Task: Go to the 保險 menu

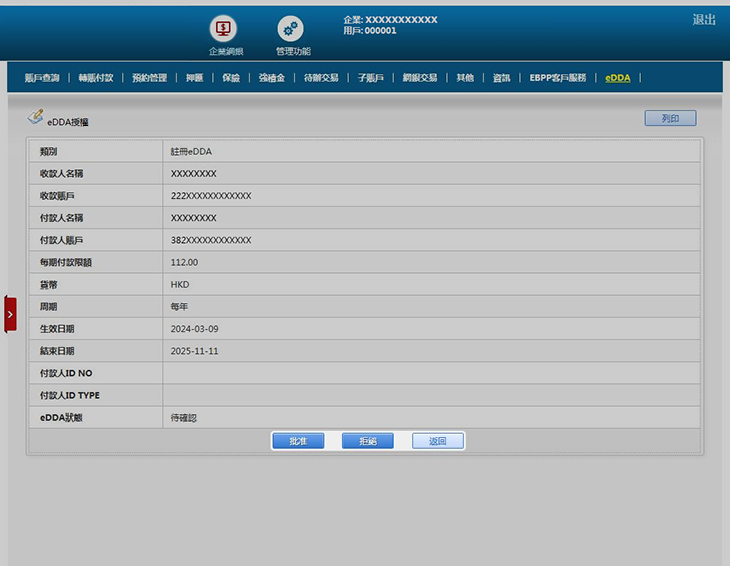Action: tap(231, 78)
